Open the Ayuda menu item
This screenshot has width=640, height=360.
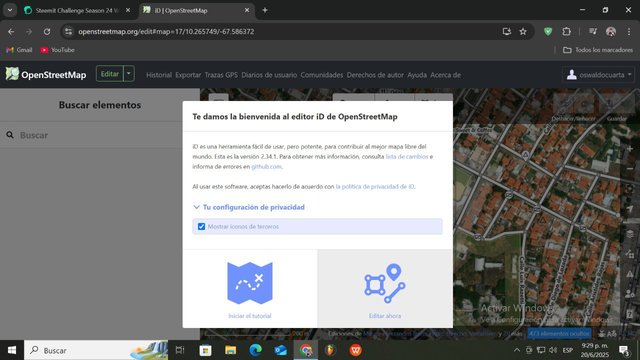[417, 75]
